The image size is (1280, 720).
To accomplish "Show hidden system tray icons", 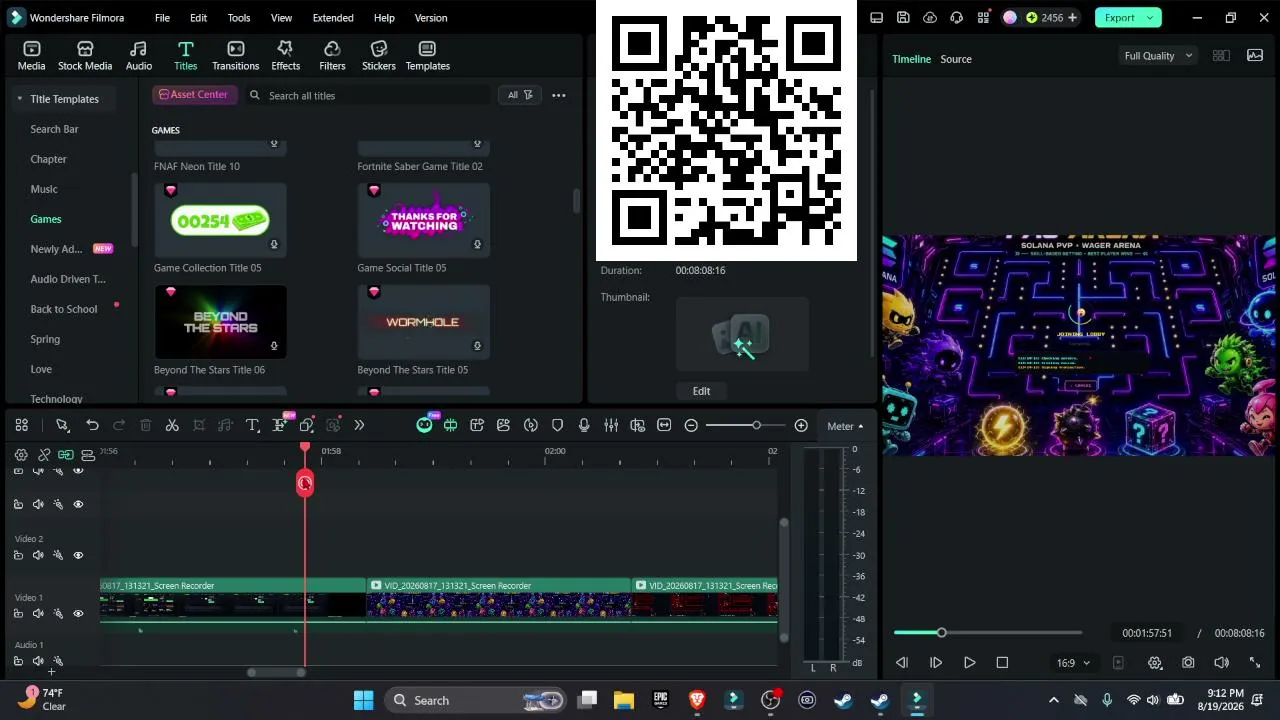I will [x=1053, y=700].
